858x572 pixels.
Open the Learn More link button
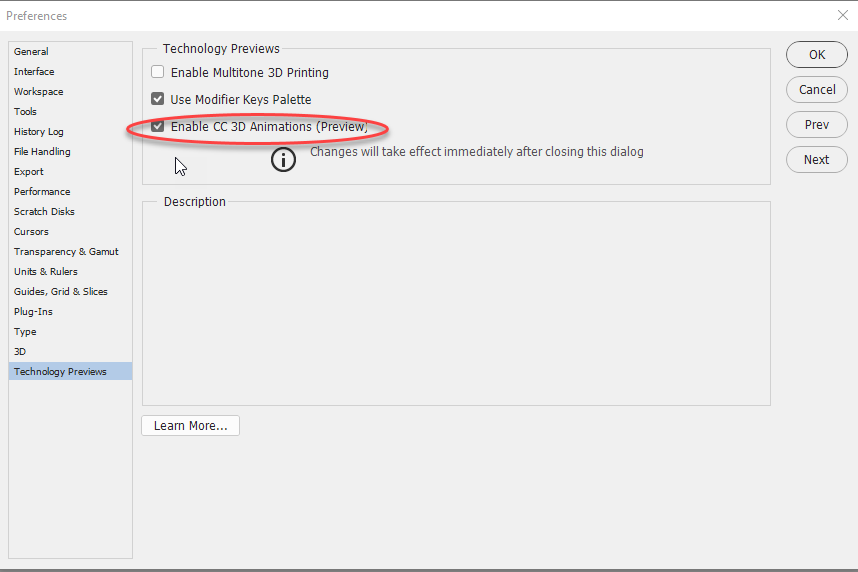tap(190, 426)
